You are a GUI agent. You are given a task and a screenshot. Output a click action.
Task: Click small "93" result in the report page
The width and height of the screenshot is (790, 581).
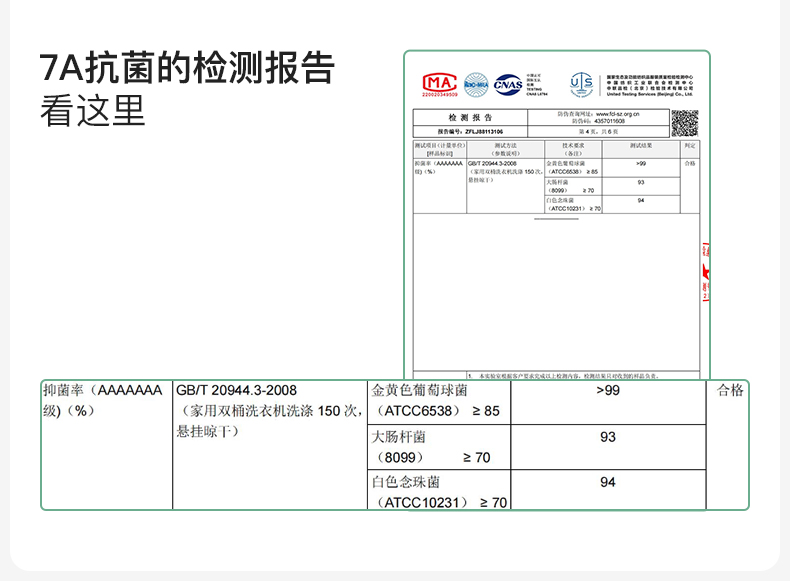tap(641, 182)
